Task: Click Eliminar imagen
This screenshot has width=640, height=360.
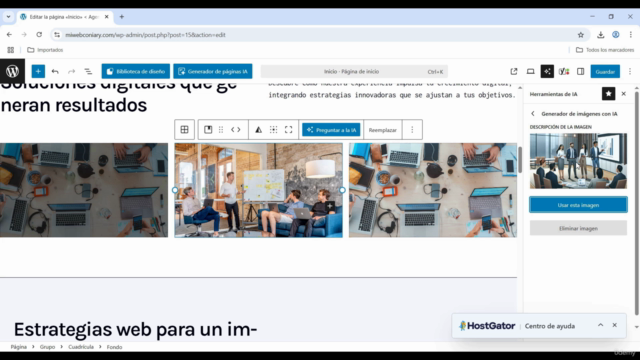Action: coord(578,228)
